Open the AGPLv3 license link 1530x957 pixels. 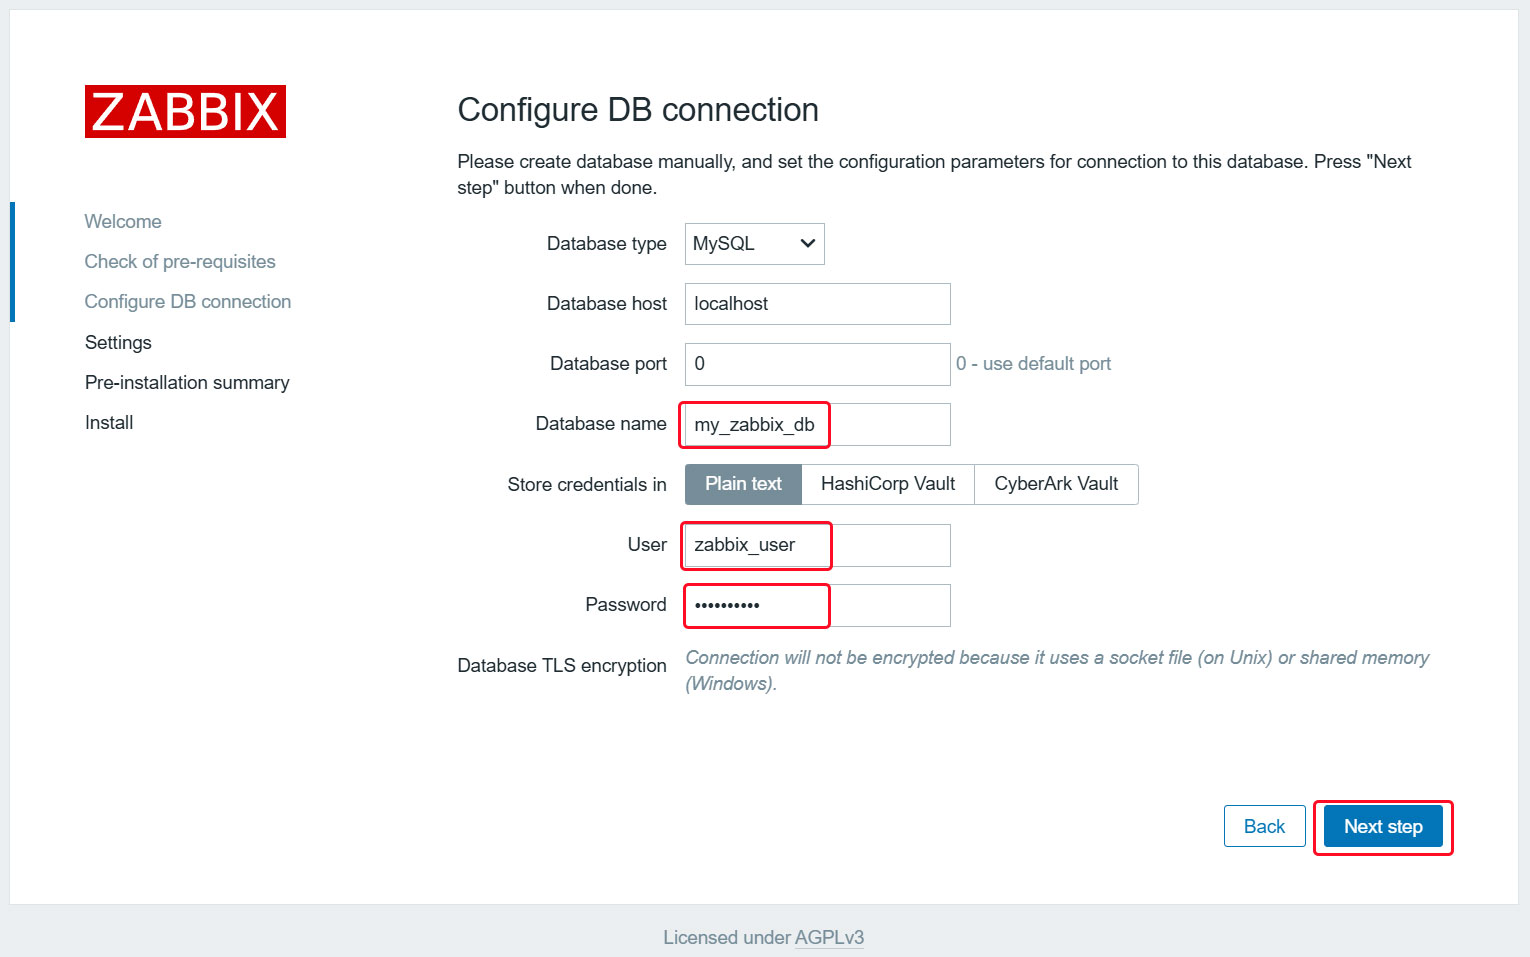point(829,938)
